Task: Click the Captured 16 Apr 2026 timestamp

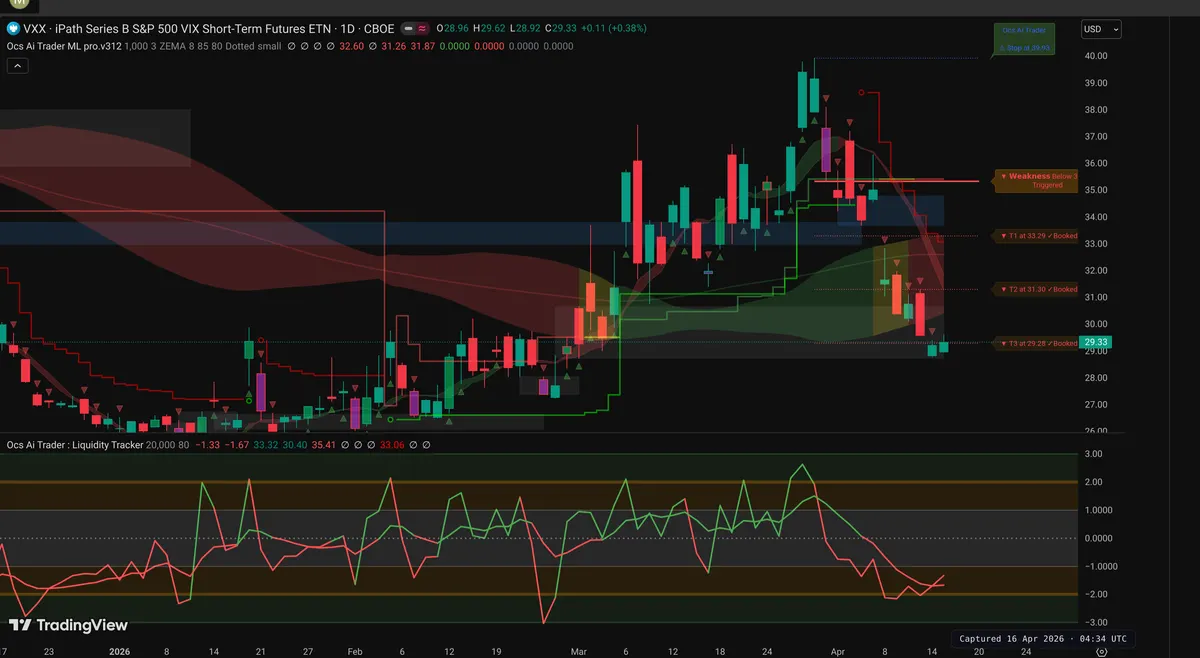Action: [x=1042, y=638]
